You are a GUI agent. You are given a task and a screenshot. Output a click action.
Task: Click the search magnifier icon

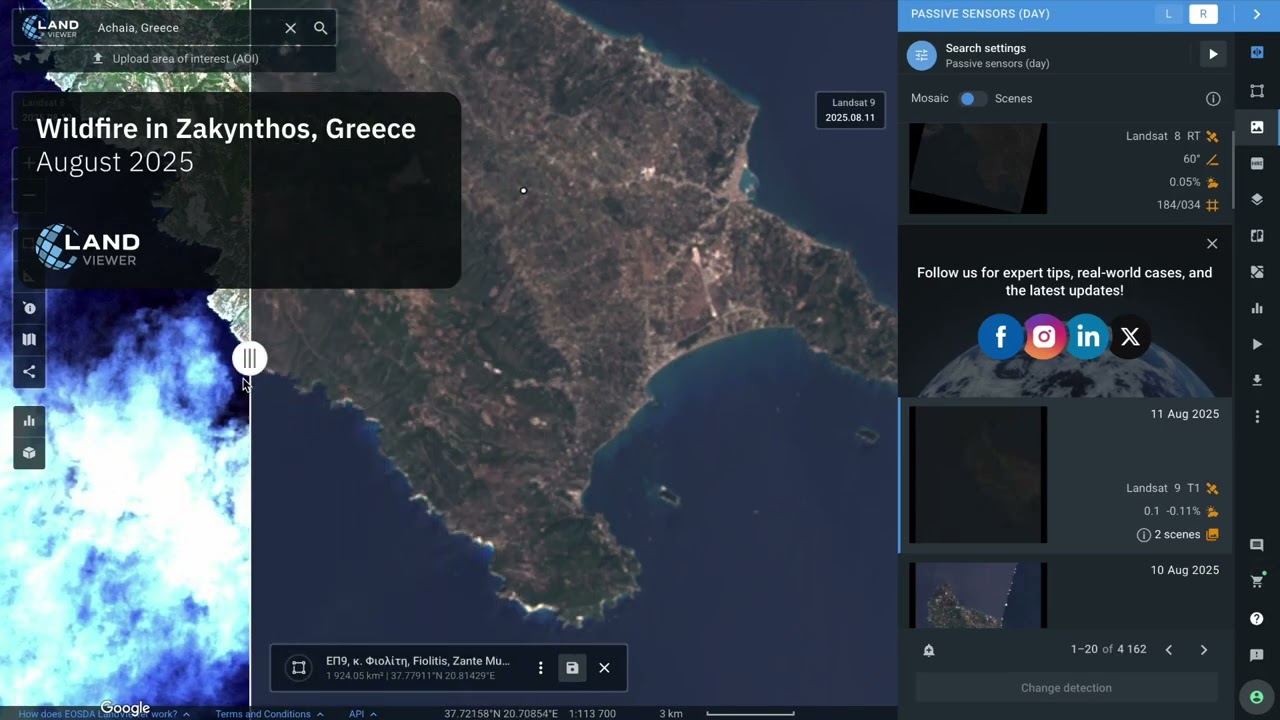pos(320,28)
